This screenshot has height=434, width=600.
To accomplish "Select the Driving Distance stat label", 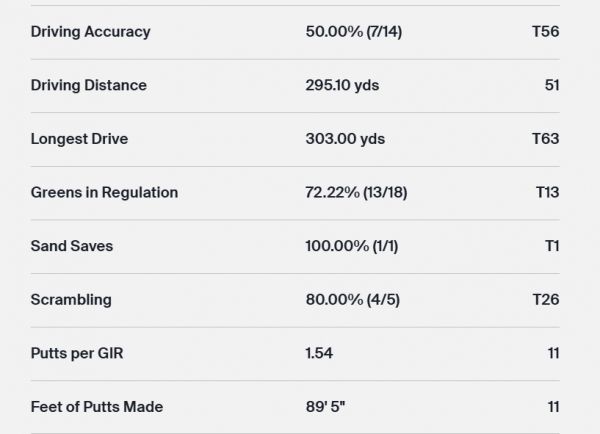I will pos(88,86).
